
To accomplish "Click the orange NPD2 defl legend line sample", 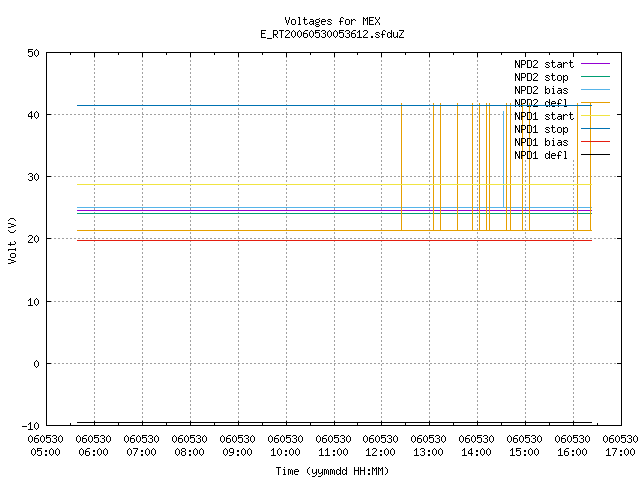I will coord(595,102).
